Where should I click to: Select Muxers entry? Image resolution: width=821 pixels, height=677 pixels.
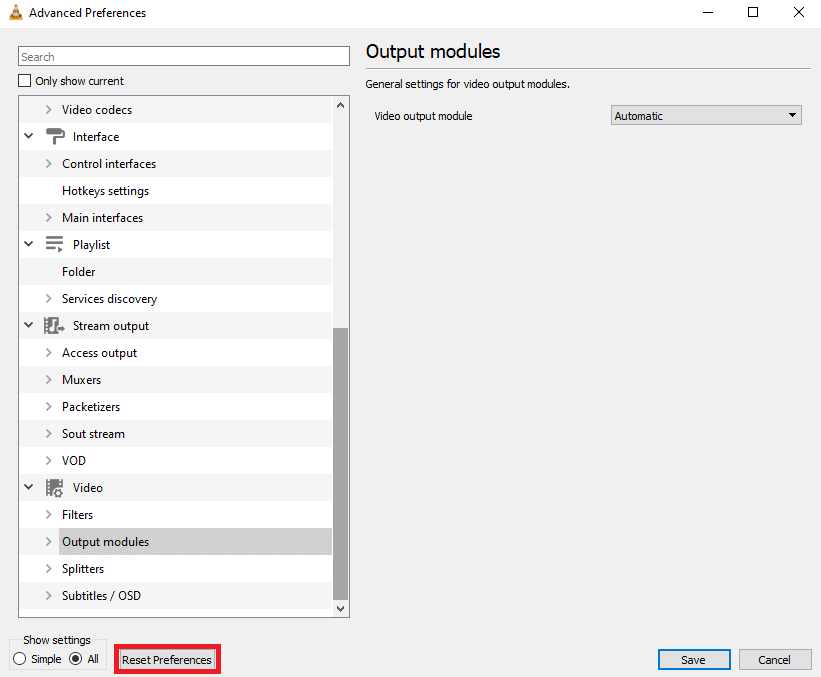81,380
